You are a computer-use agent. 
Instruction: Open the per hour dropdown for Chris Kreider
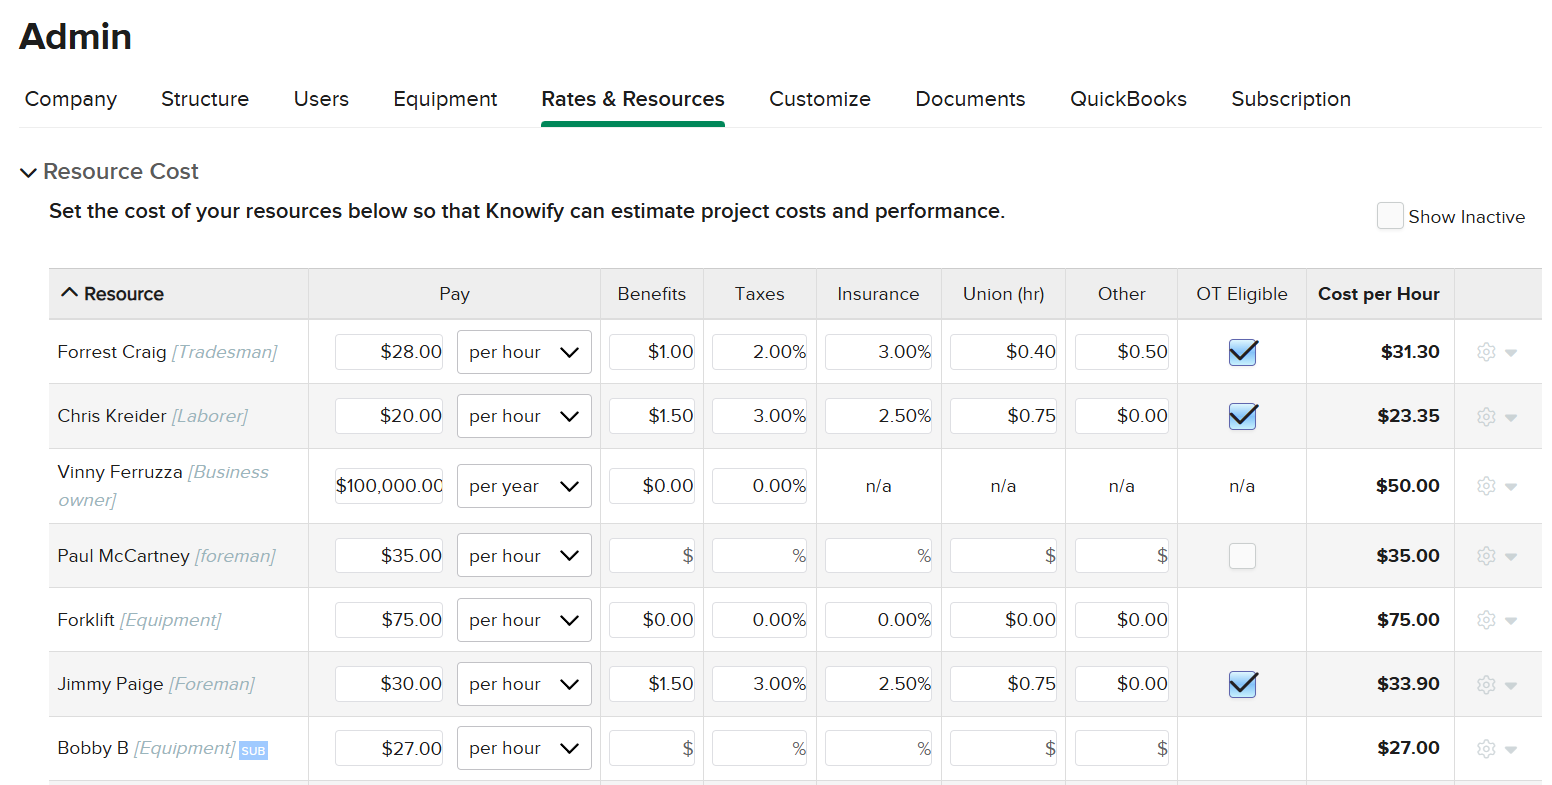coord(524,416)
